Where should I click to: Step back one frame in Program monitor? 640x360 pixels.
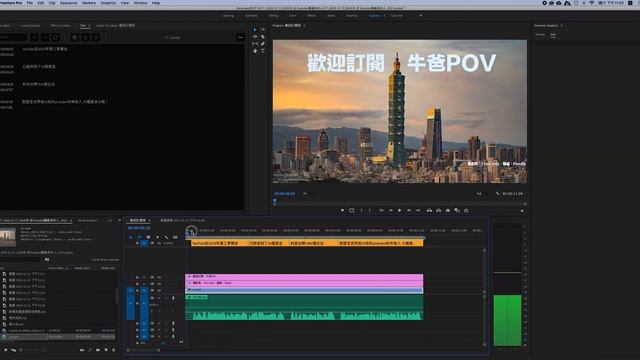[391, 210]
